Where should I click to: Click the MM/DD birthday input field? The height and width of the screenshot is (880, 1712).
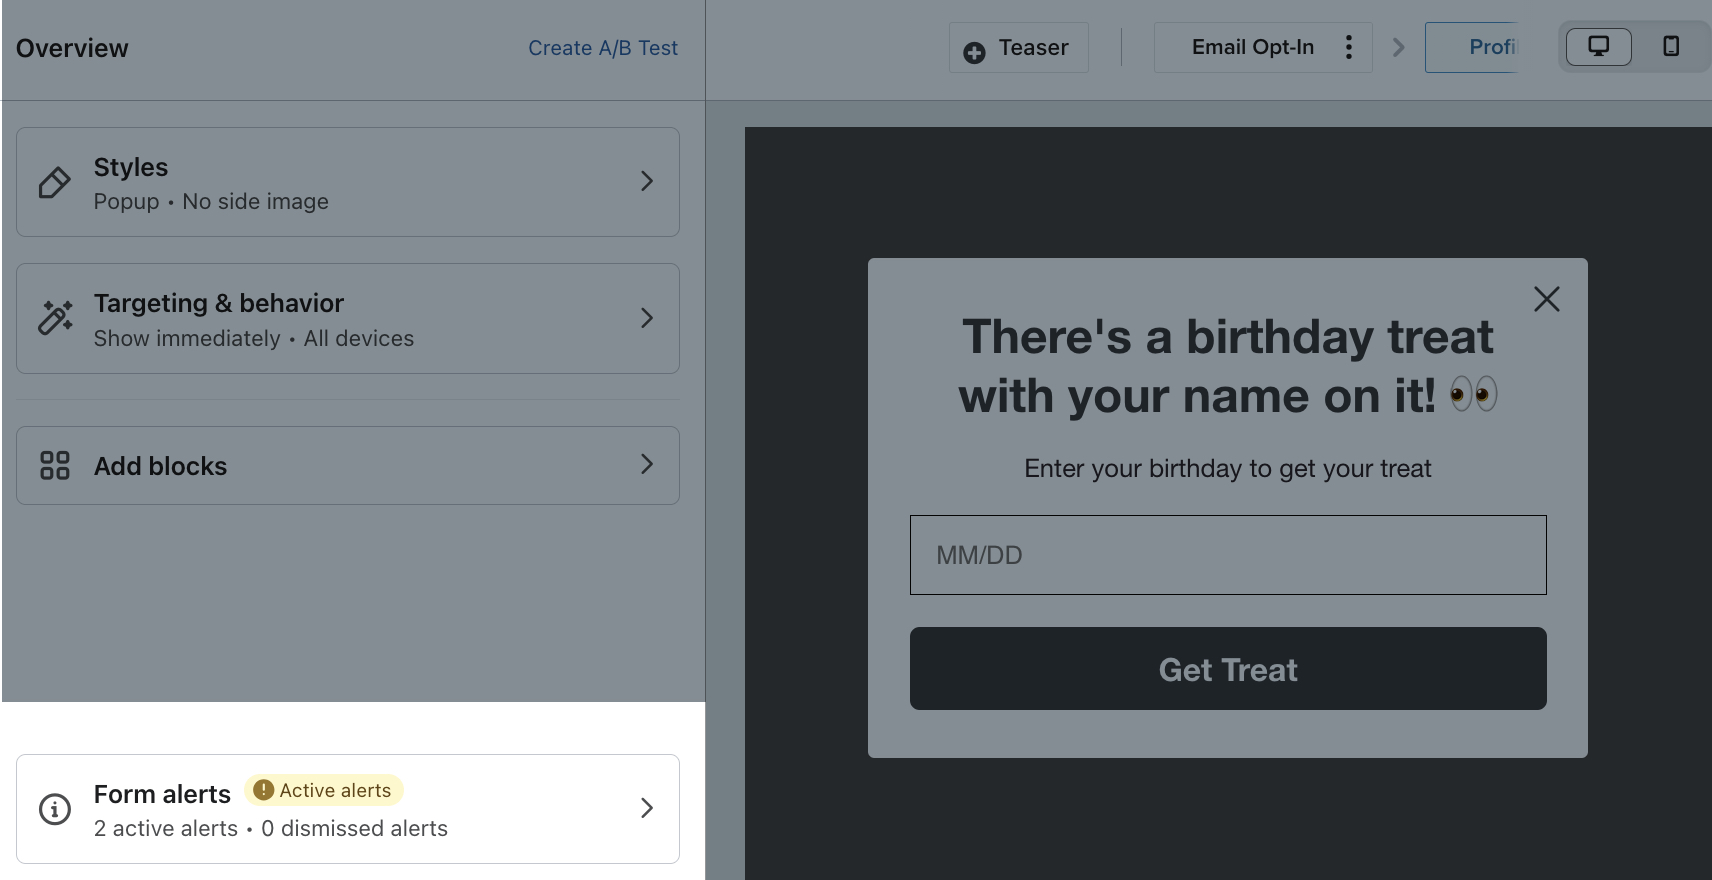coord(1227,555)
